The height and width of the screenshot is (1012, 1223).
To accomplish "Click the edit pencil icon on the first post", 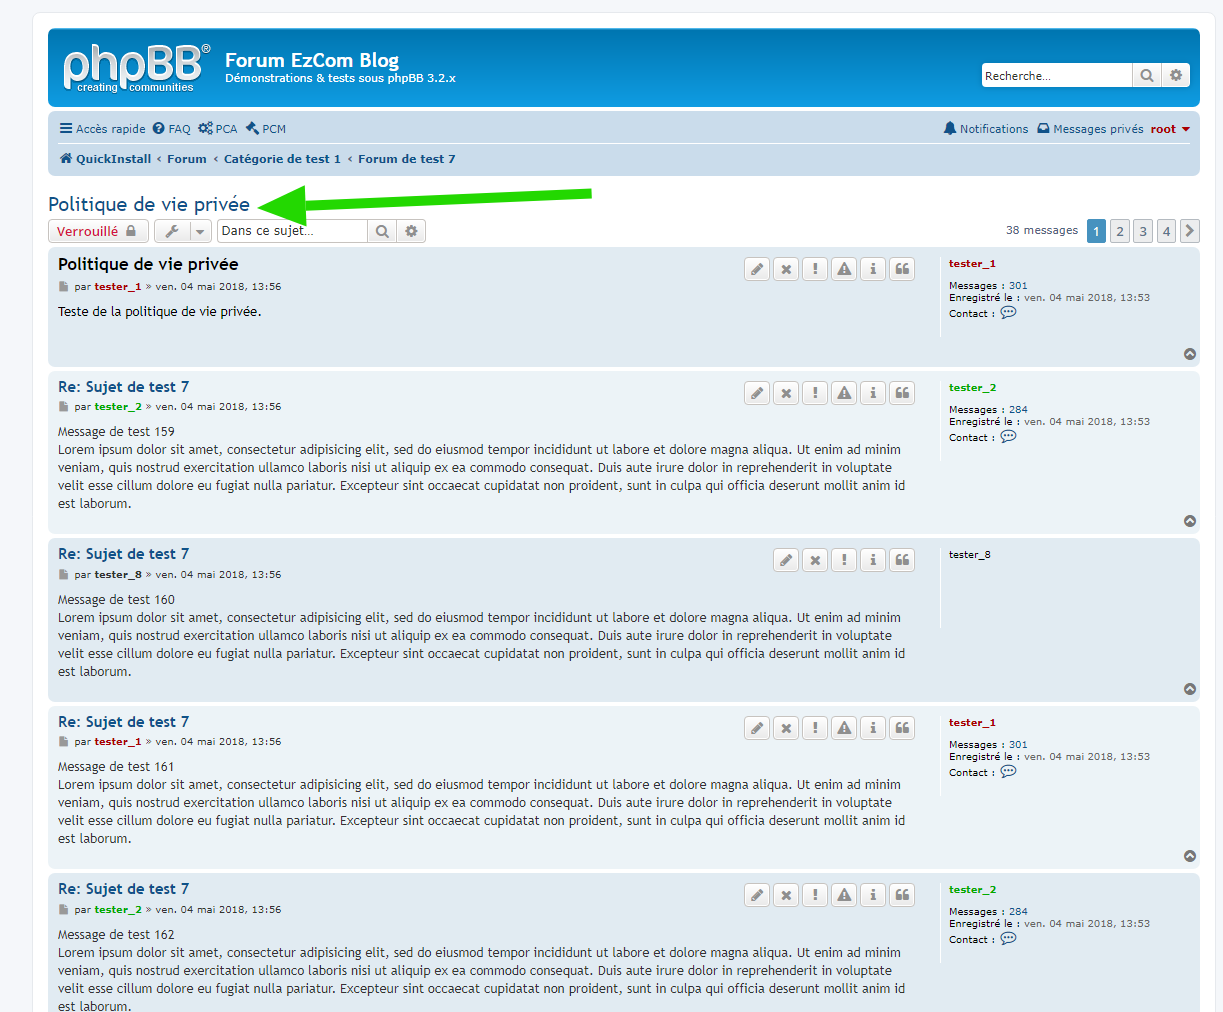I will coord(757,269).
